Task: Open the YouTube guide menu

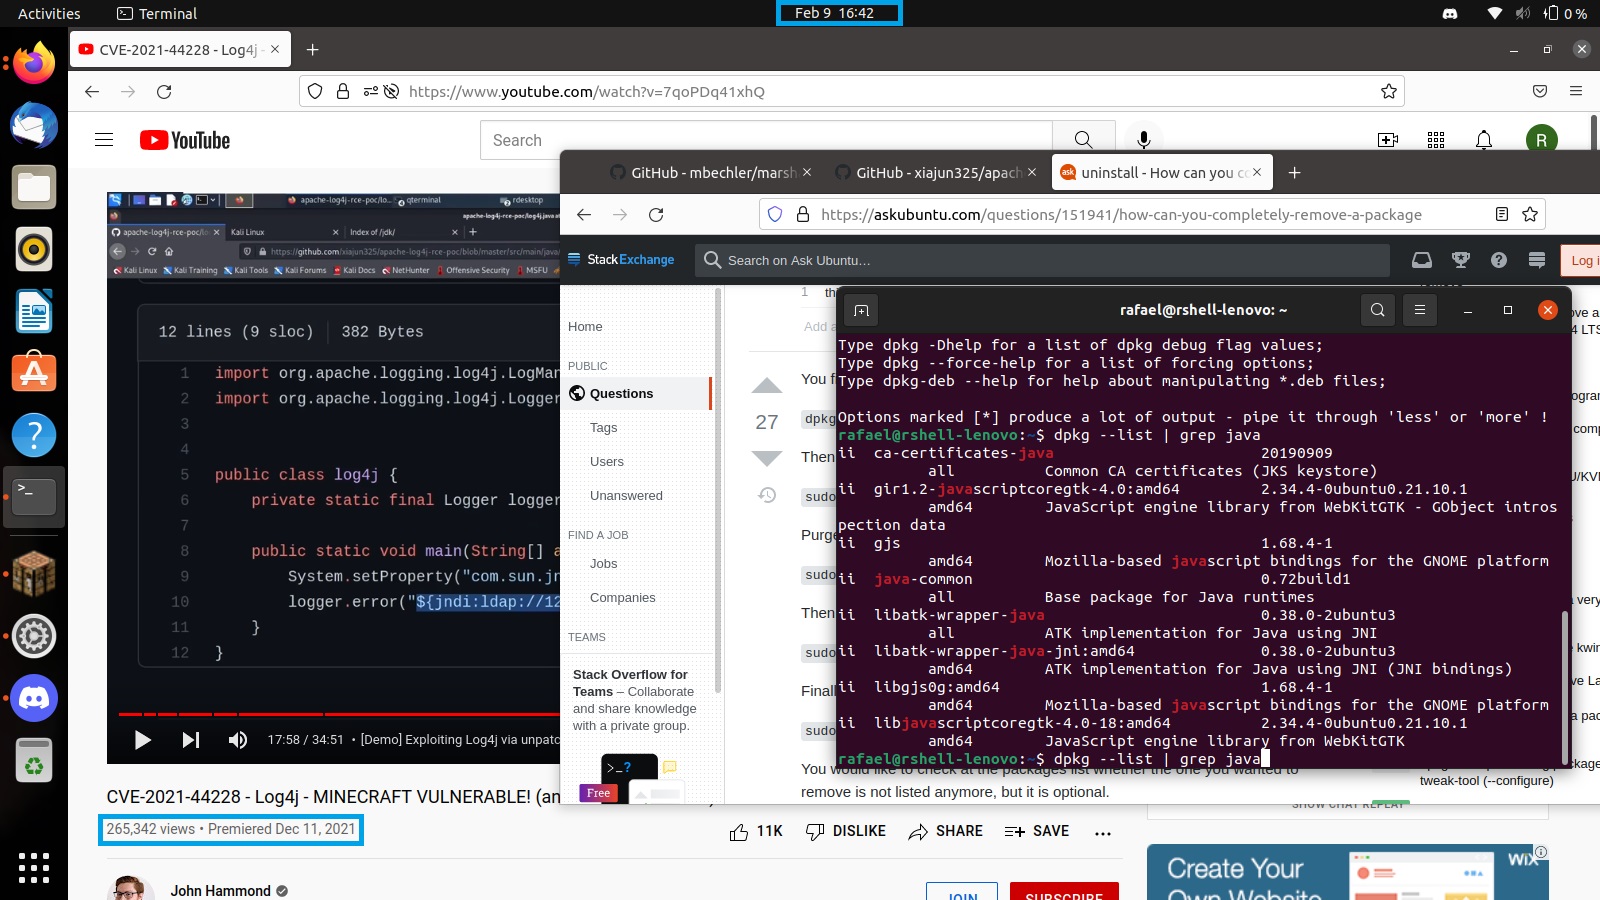Action: tap(104, 140)
